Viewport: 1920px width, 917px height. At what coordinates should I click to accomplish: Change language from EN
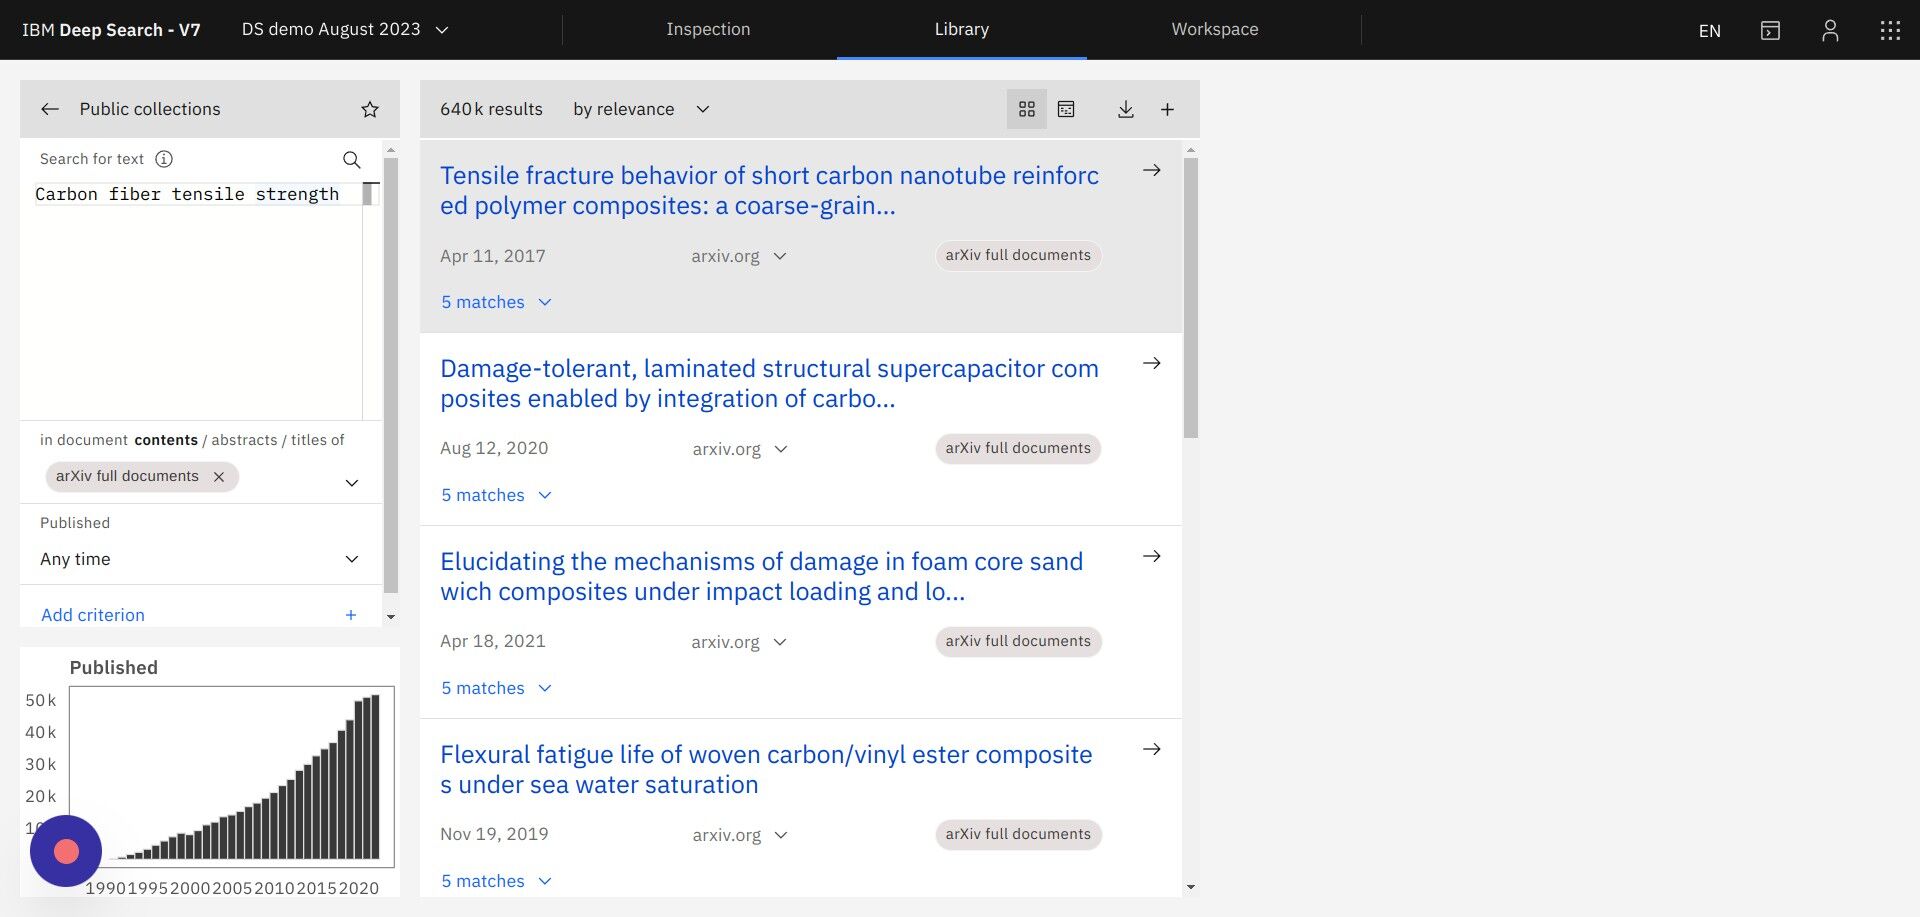point(1710,30)
